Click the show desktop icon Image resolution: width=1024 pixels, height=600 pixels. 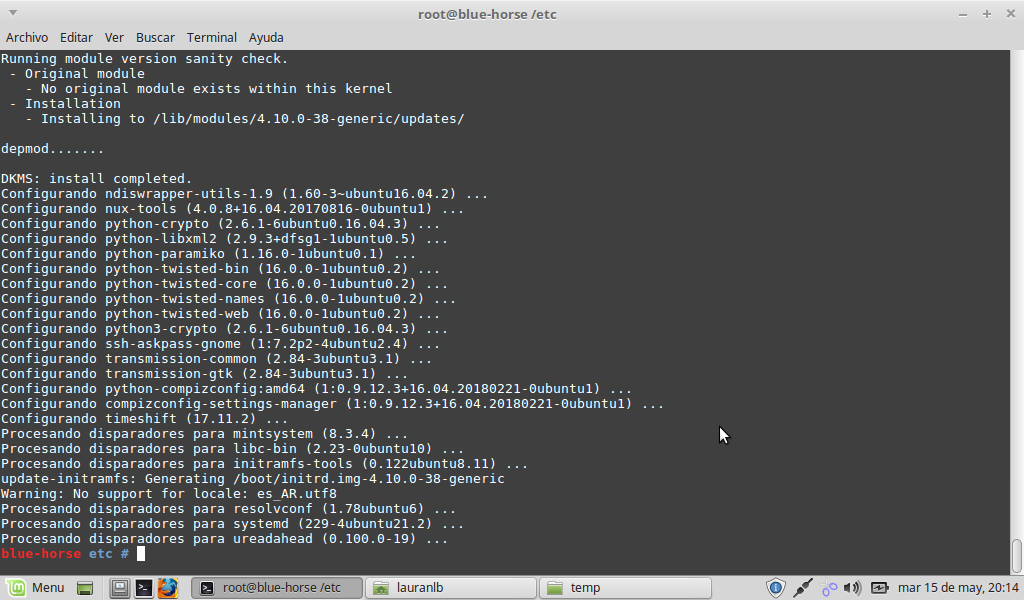click(86, 587)
